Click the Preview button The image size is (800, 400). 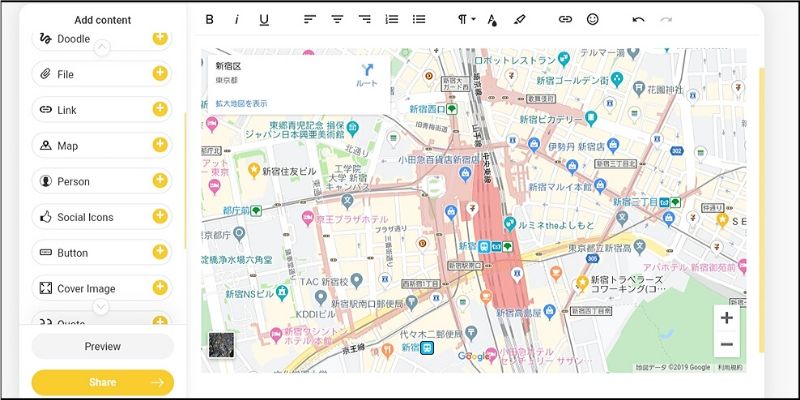tap(103, 346)
